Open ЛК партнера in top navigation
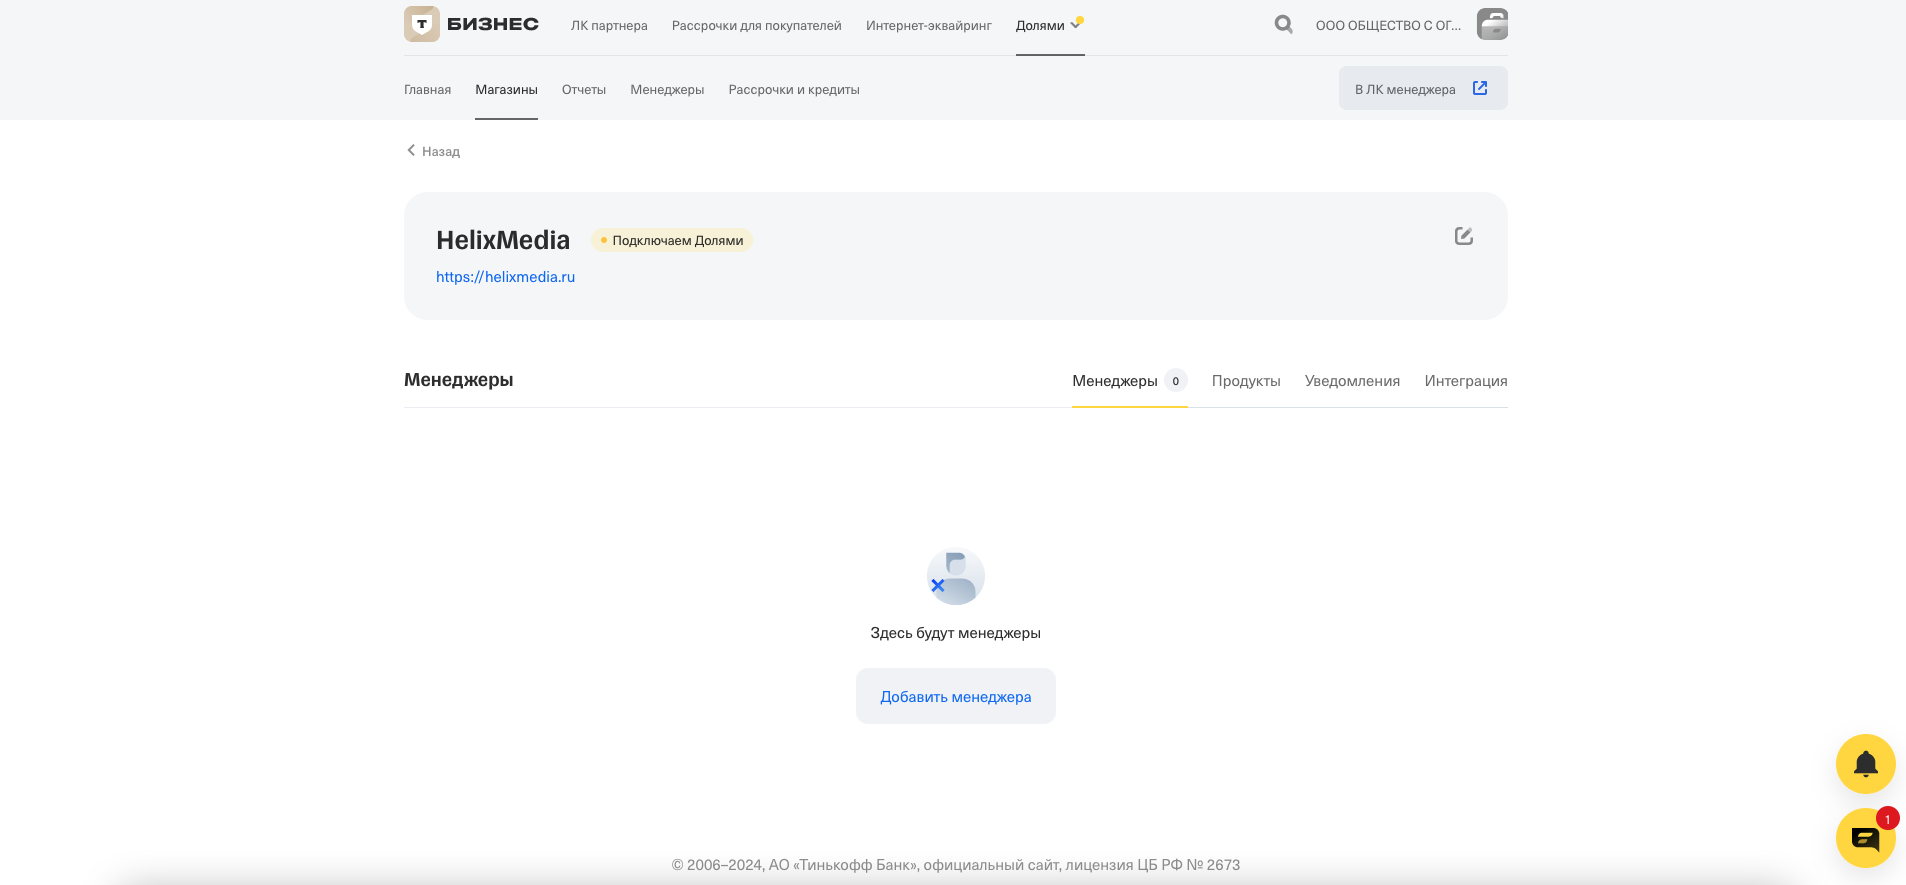The height and width of the screenshot is (885, 1906). point(609,26)
